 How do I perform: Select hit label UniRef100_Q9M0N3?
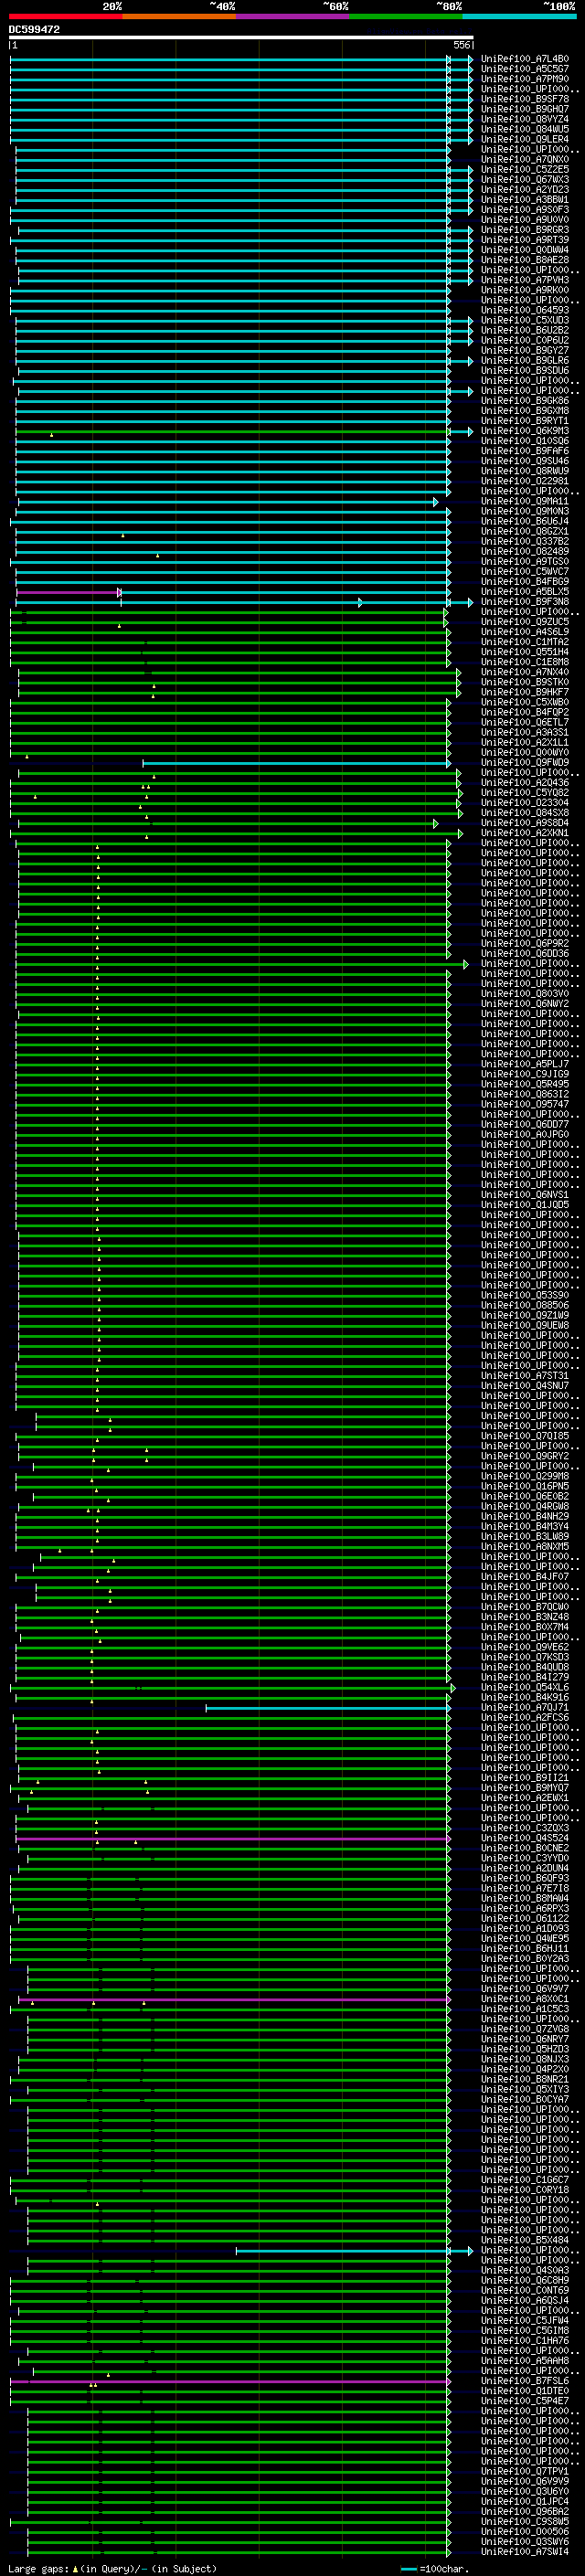pyautogui.click(x=525, y=511)
